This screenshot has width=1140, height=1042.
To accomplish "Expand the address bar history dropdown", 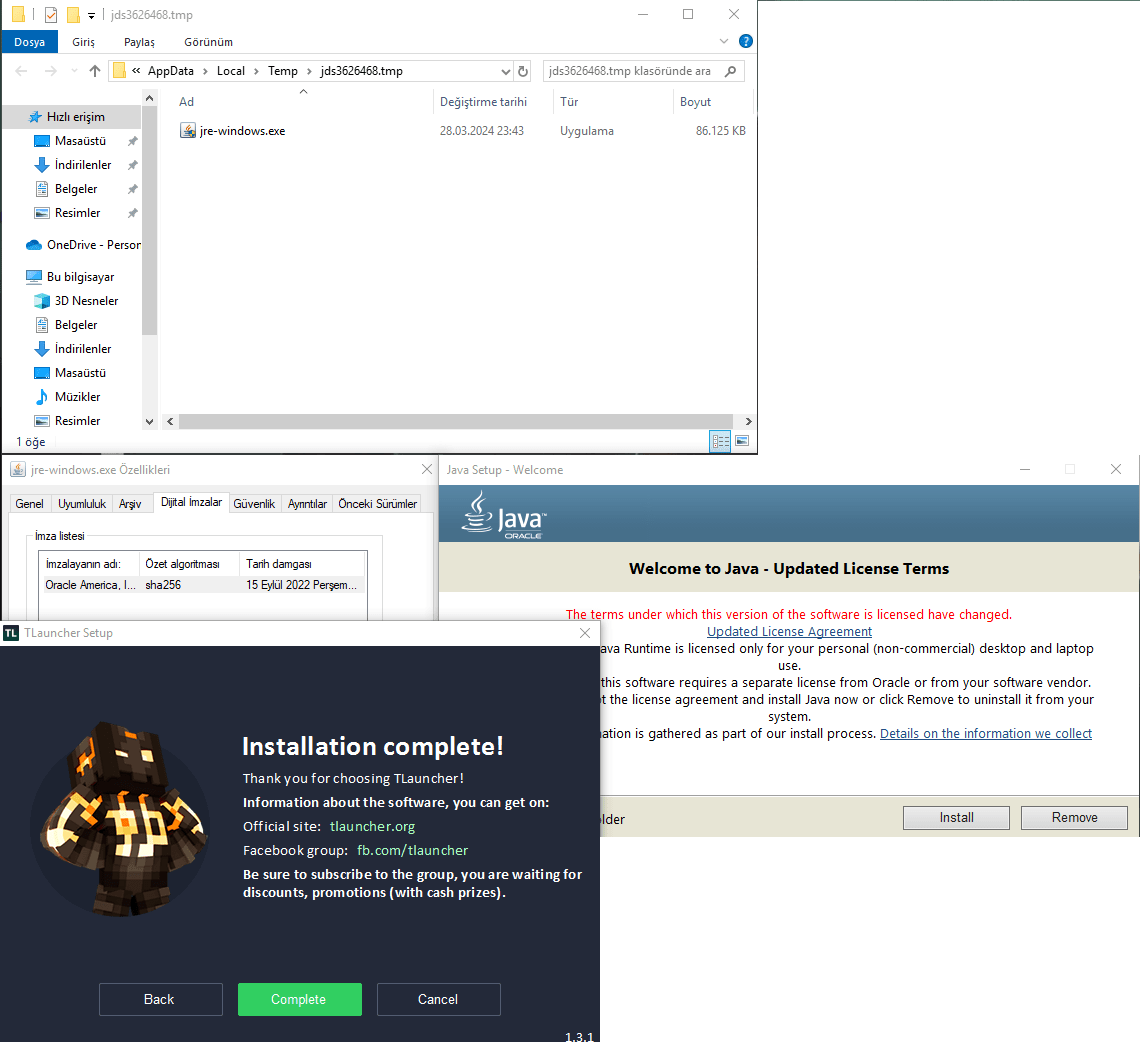I will [x=505, y=71].
